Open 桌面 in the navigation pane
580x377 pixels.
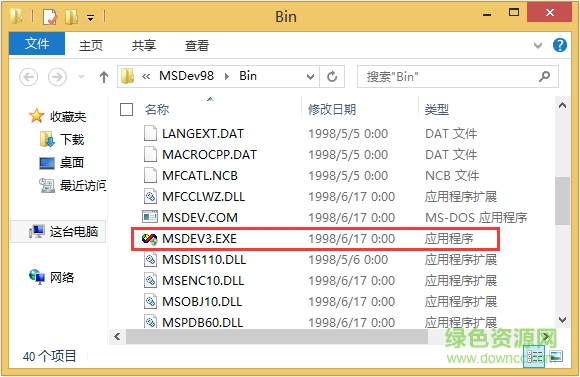pos(72,162)
